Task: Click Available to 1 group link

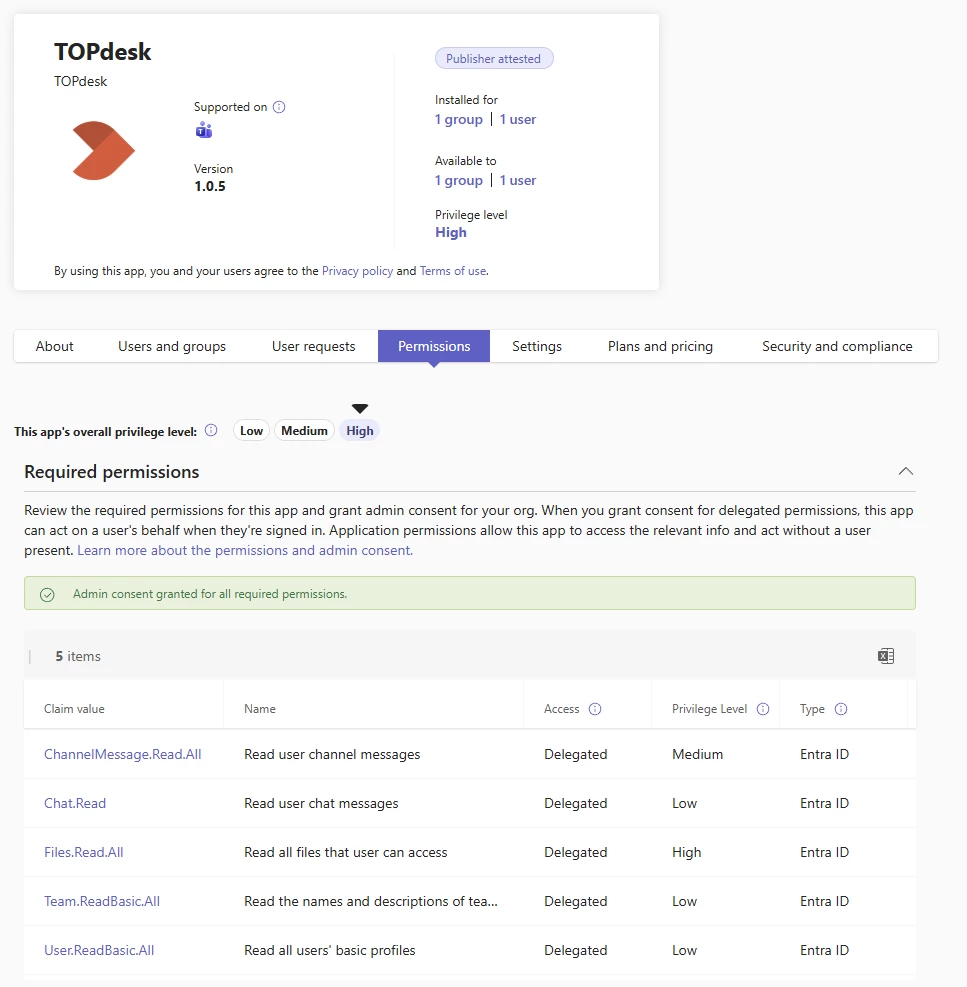Action: click(459, 180)
